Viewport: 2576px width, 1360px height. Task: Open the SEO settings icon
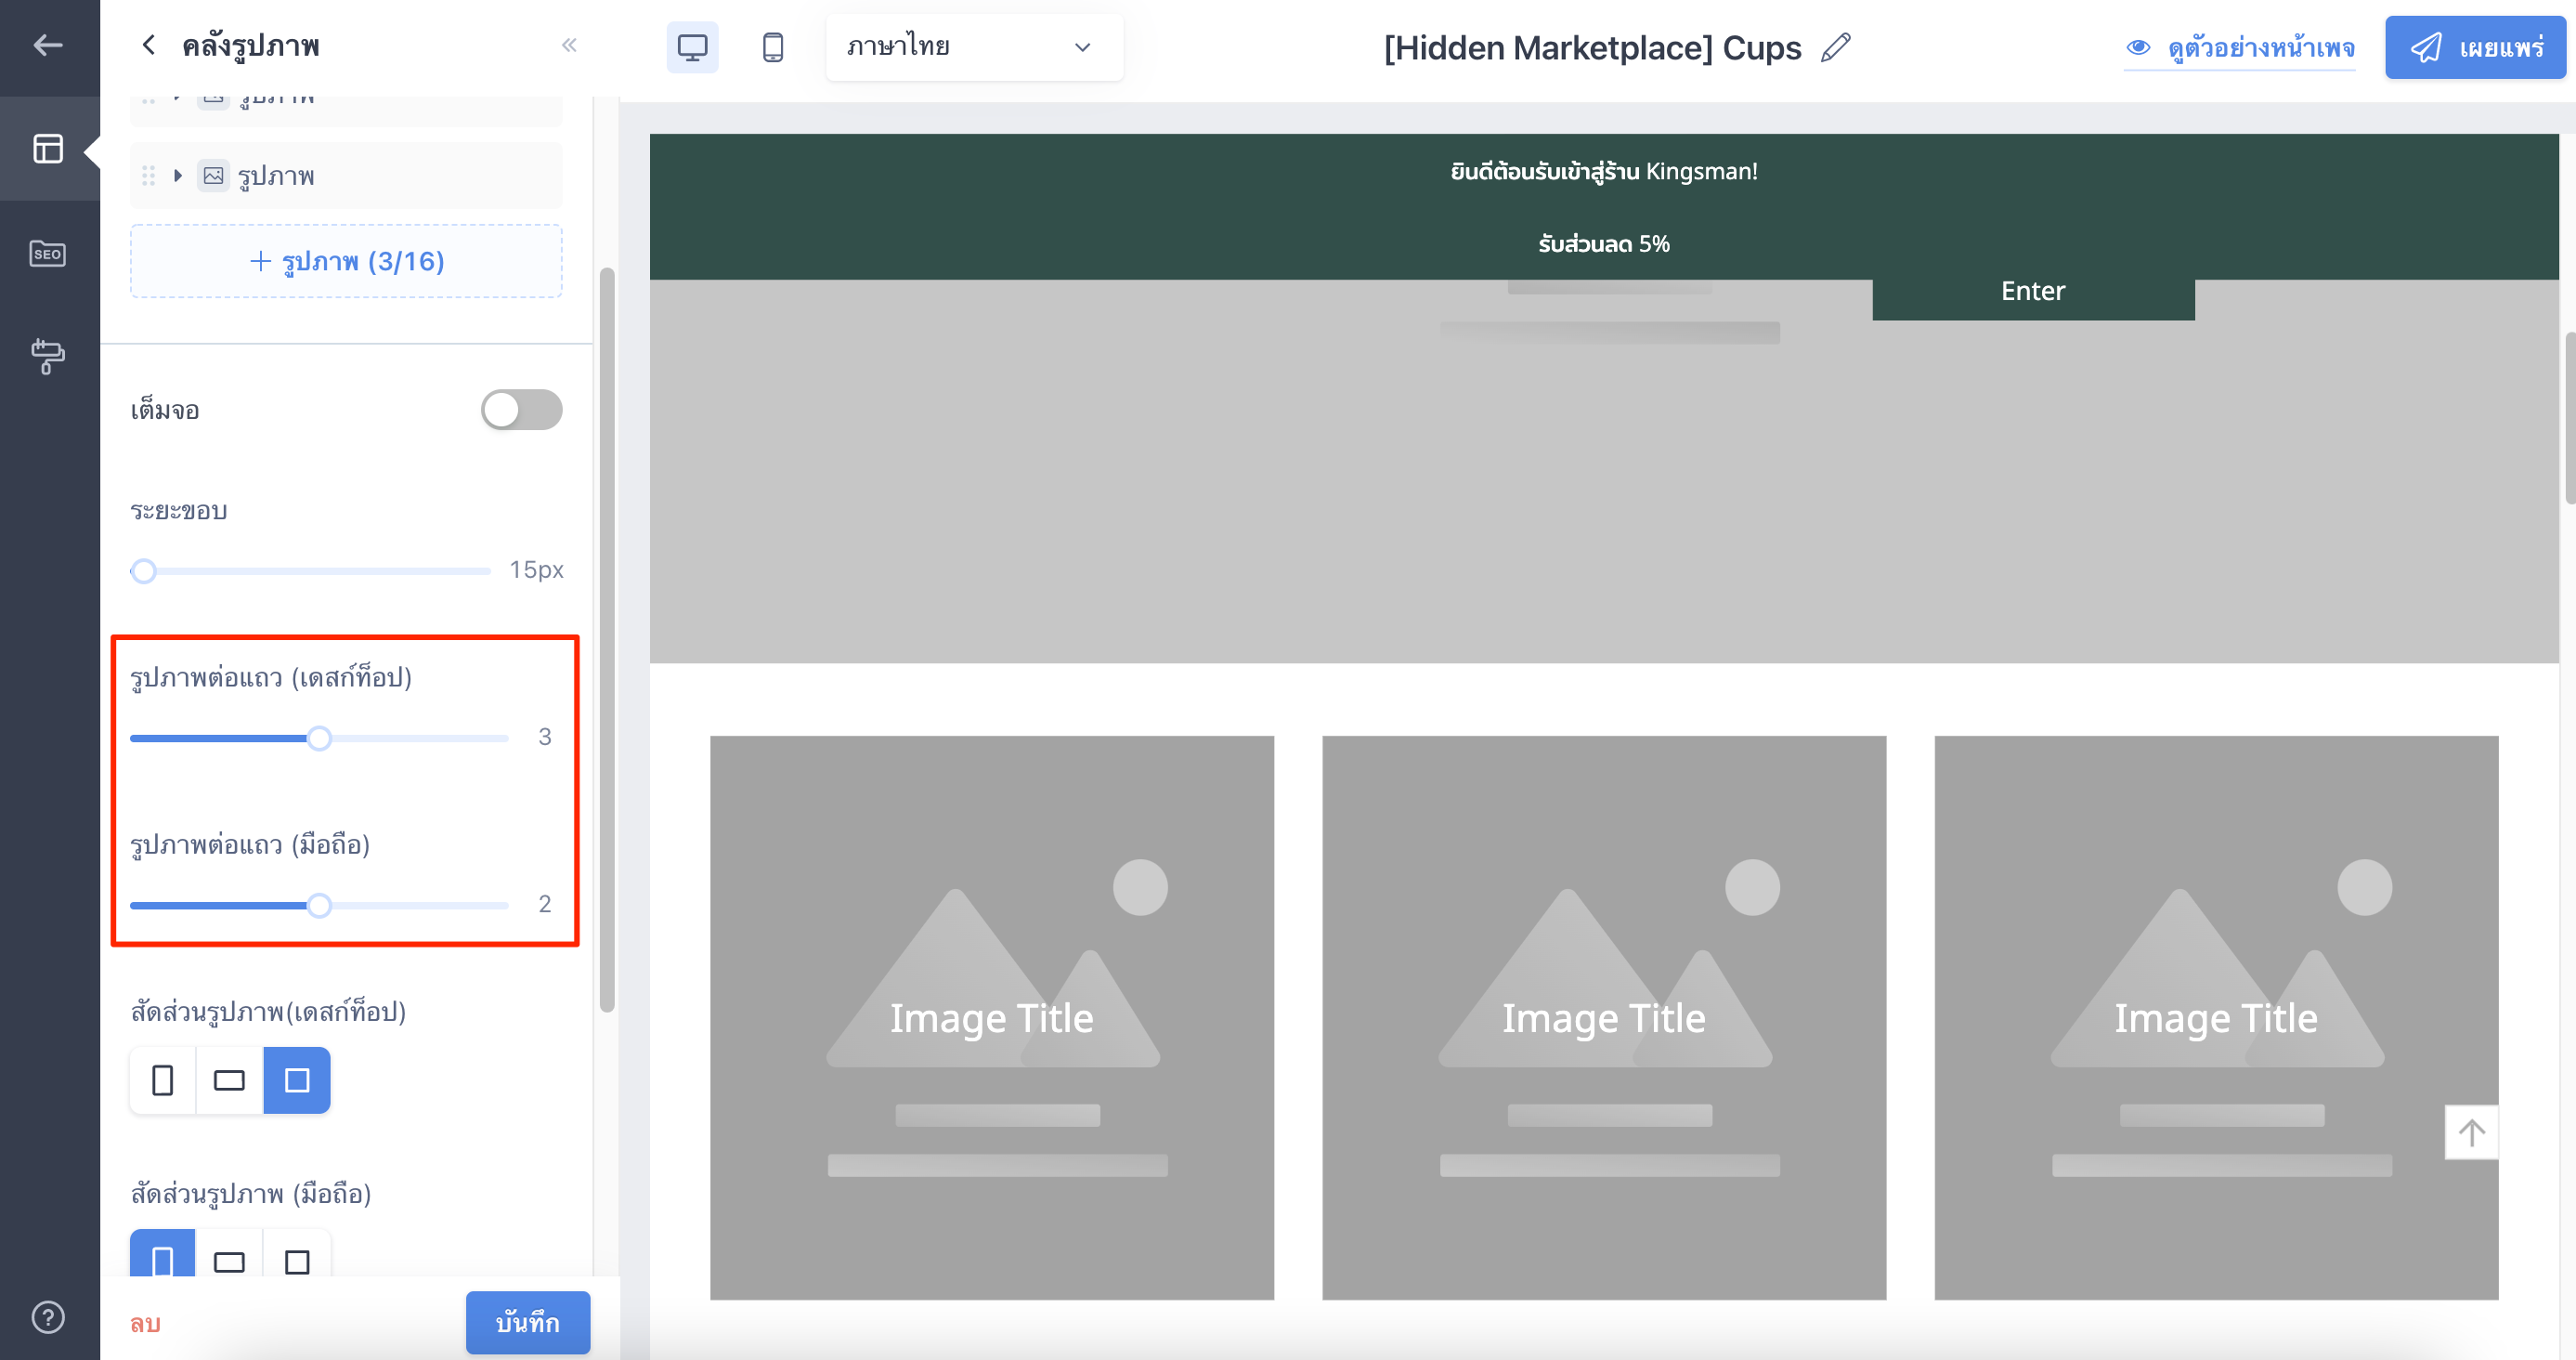pos(48,253)
